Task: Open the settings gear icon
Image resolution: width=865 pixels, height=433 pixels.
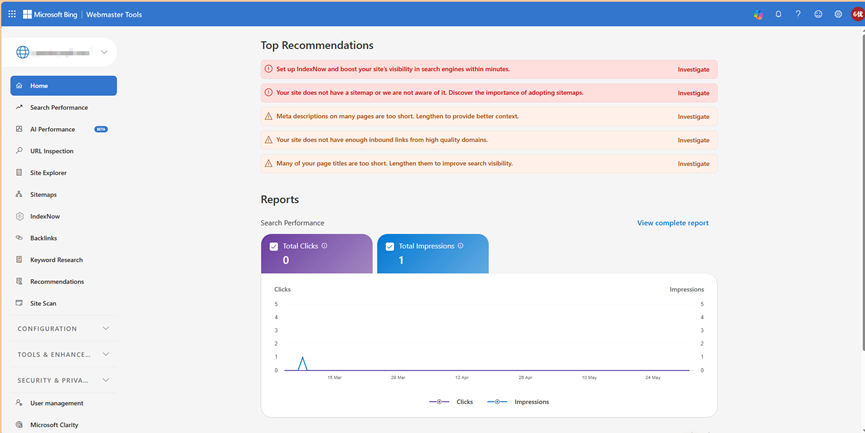Action: [x=838, y=14]
